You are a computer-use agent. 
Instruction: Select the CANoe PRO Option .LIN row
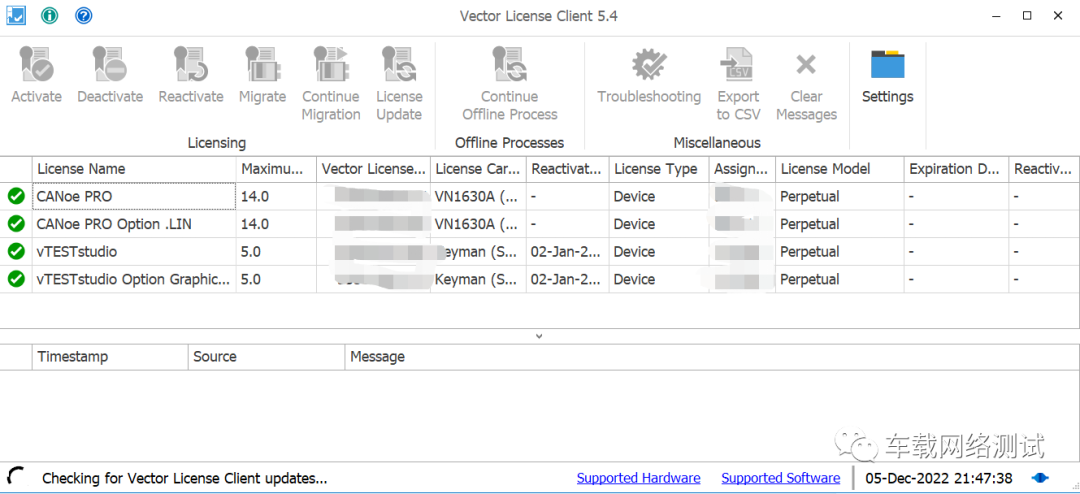(540, 224)
